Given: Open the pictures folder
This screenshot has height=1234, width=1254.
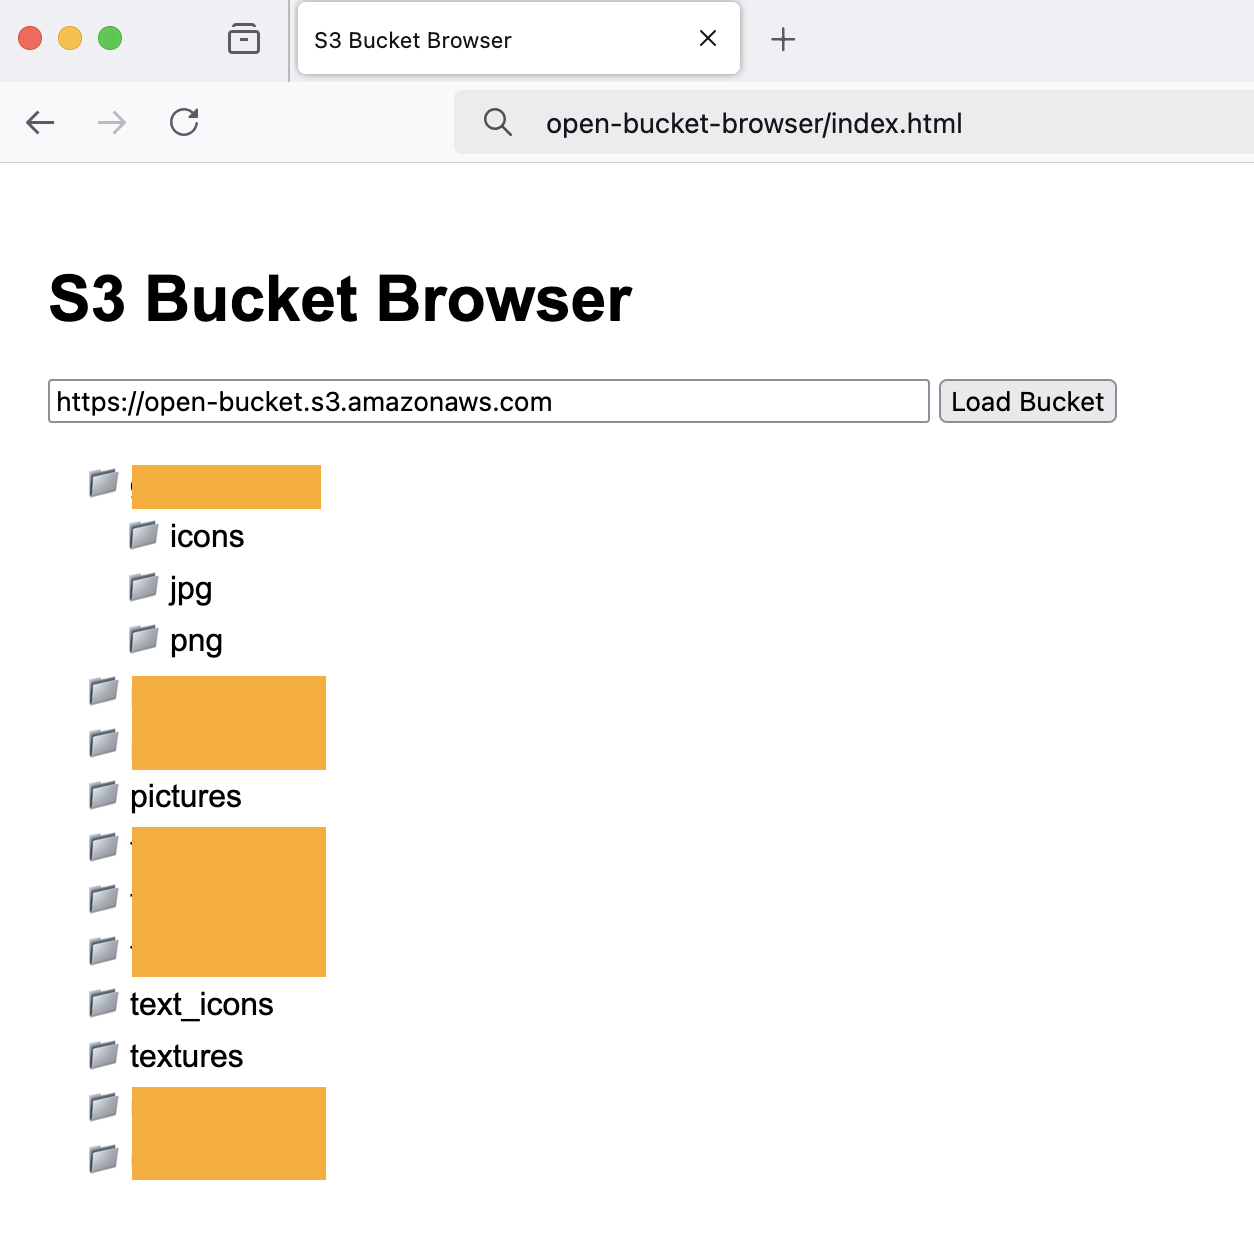Looking at the screenshot, I should 186,796.
